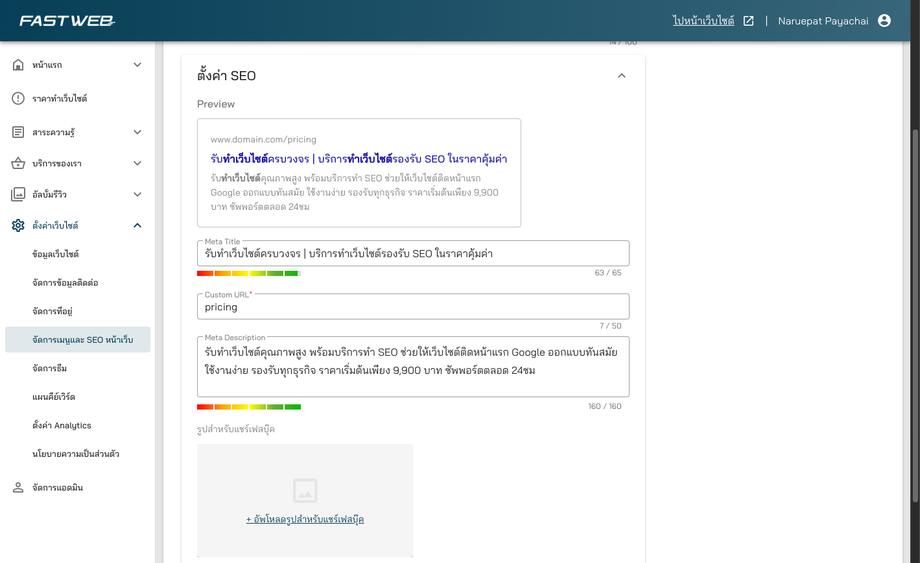Click the gear icon beside ตั้งค่าเว็บไซต์
The width and height of the screenshot is (920, 563).
(x=18, y=226)
